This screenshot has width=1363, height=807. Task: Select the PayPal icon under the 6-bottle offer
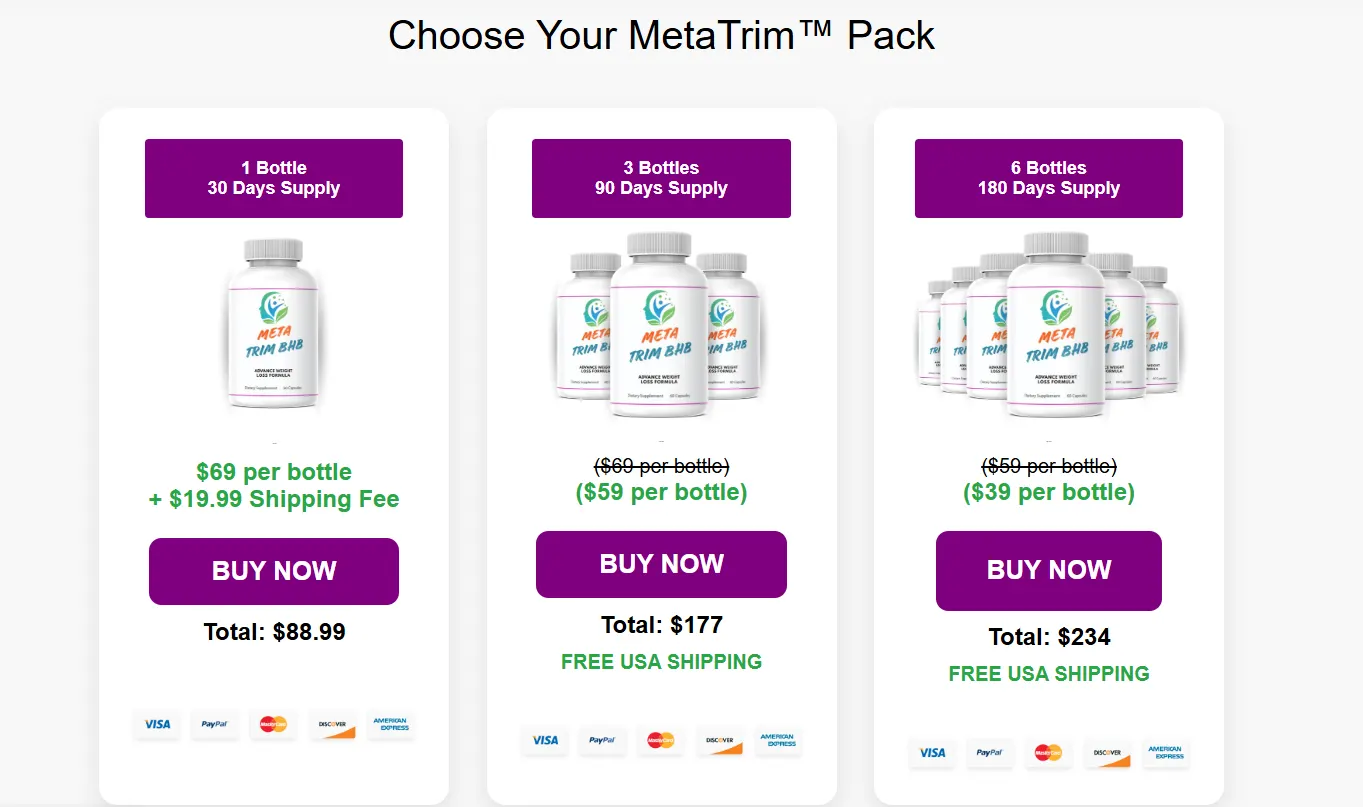click(990, 755)
